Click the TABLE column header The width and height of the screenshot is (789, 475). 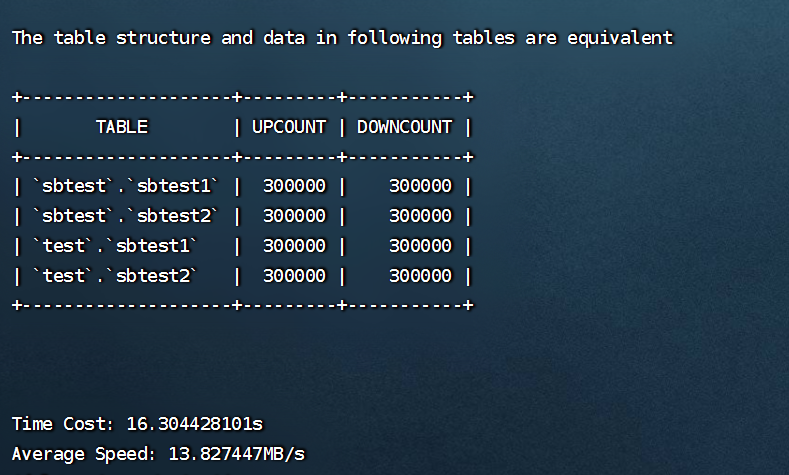[x=122, y=127]
